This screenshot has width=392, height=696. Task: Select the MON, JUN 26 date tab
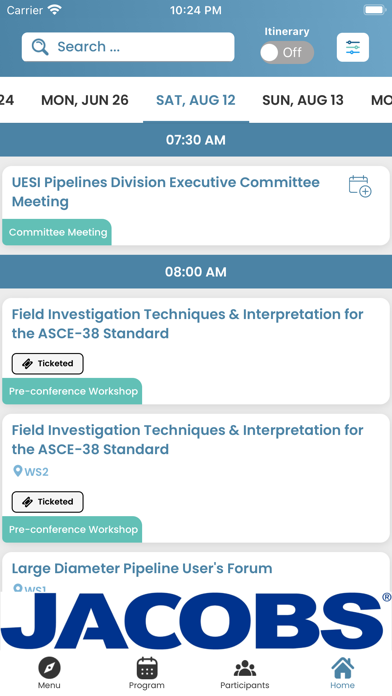pyautogui.click(x=85, y=100)
